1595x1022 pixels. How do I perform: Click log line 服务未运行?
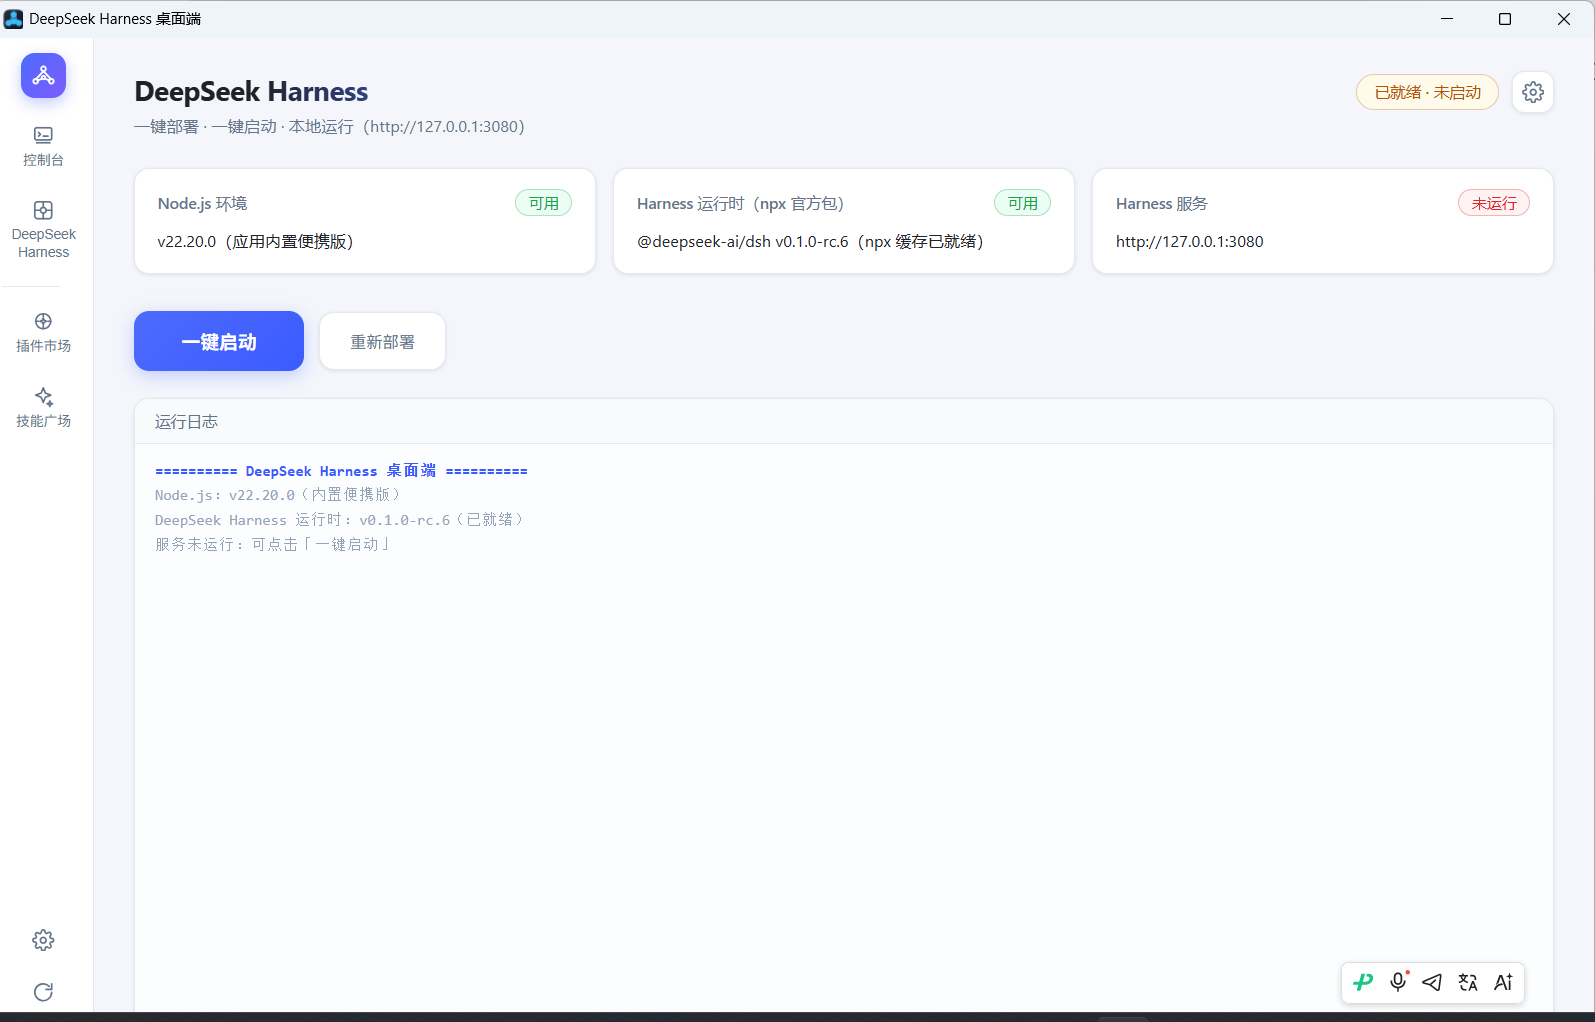272,544
